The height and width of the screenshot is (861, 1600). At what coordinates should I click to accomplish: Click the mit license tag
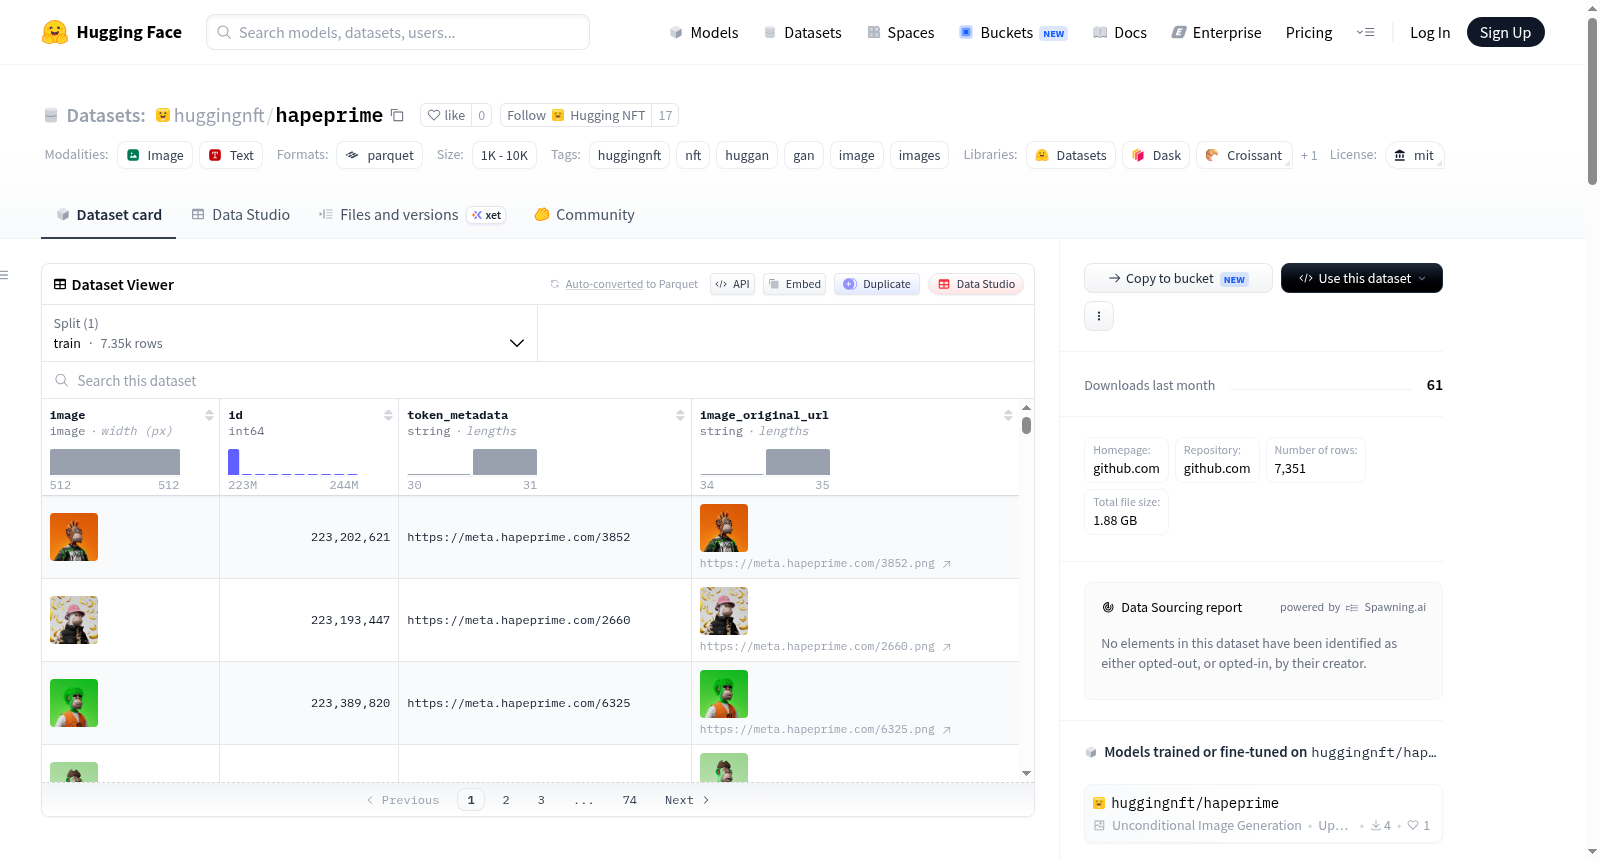click(1414, 155)
